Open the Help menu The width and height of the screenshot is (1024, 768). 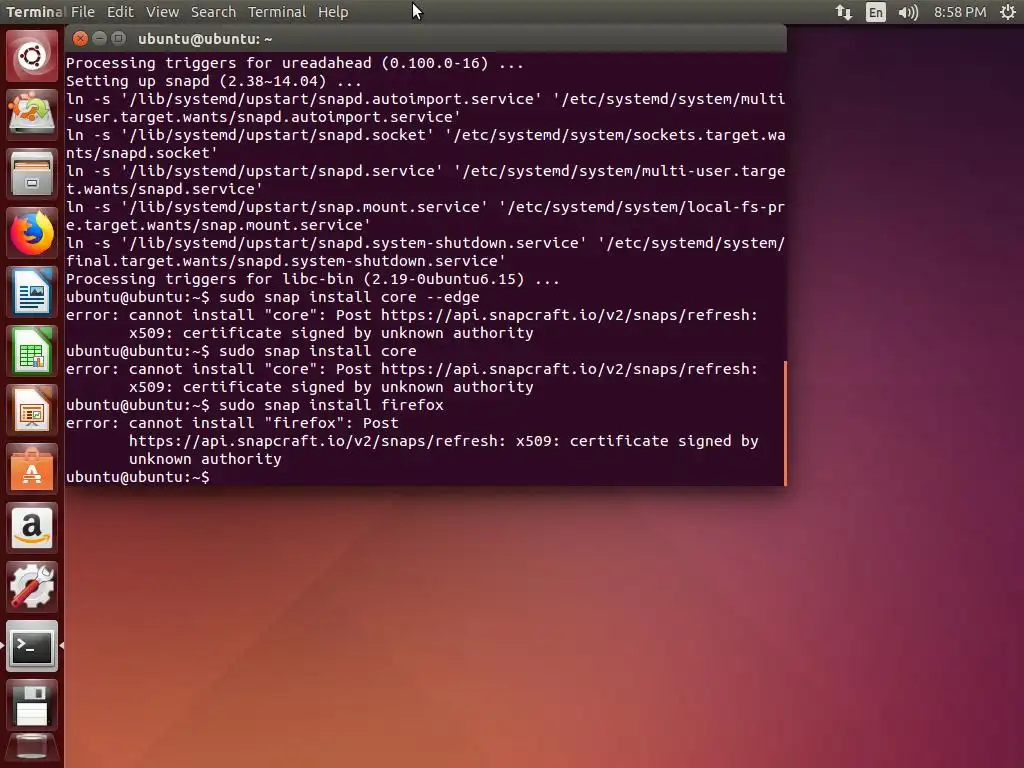click(x=333, y=12)
